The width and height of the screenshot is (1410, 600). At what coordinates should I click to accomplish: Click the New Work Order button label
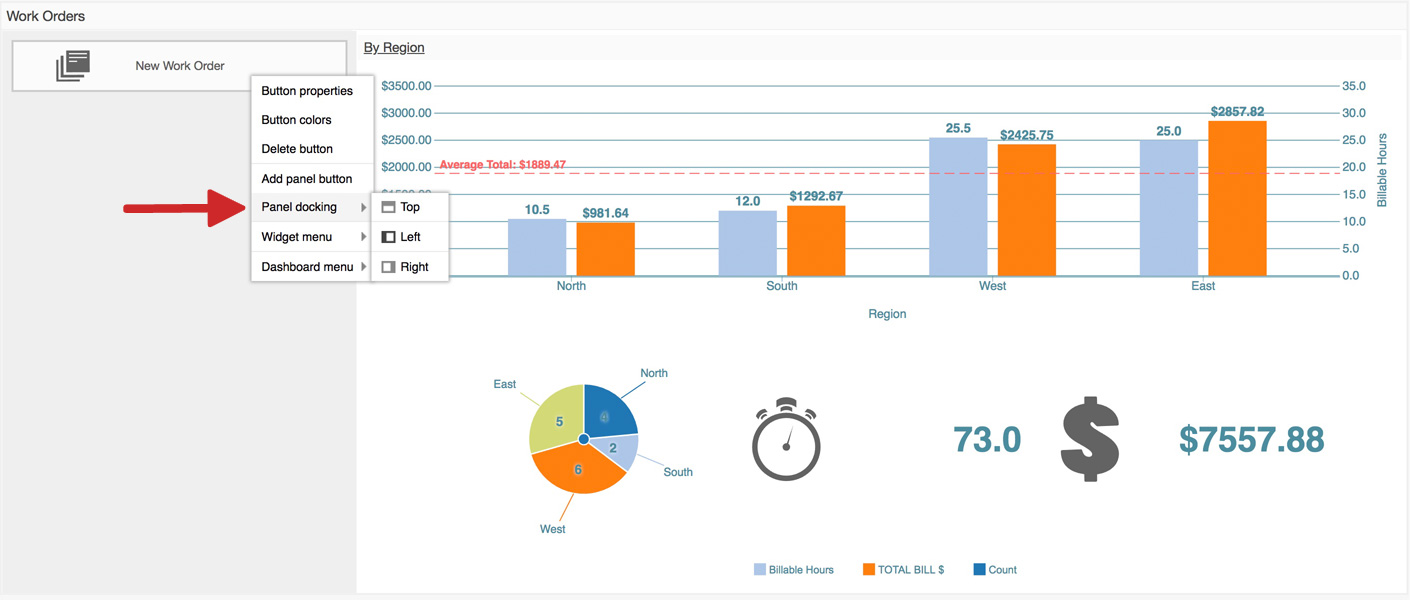point(180,66)
